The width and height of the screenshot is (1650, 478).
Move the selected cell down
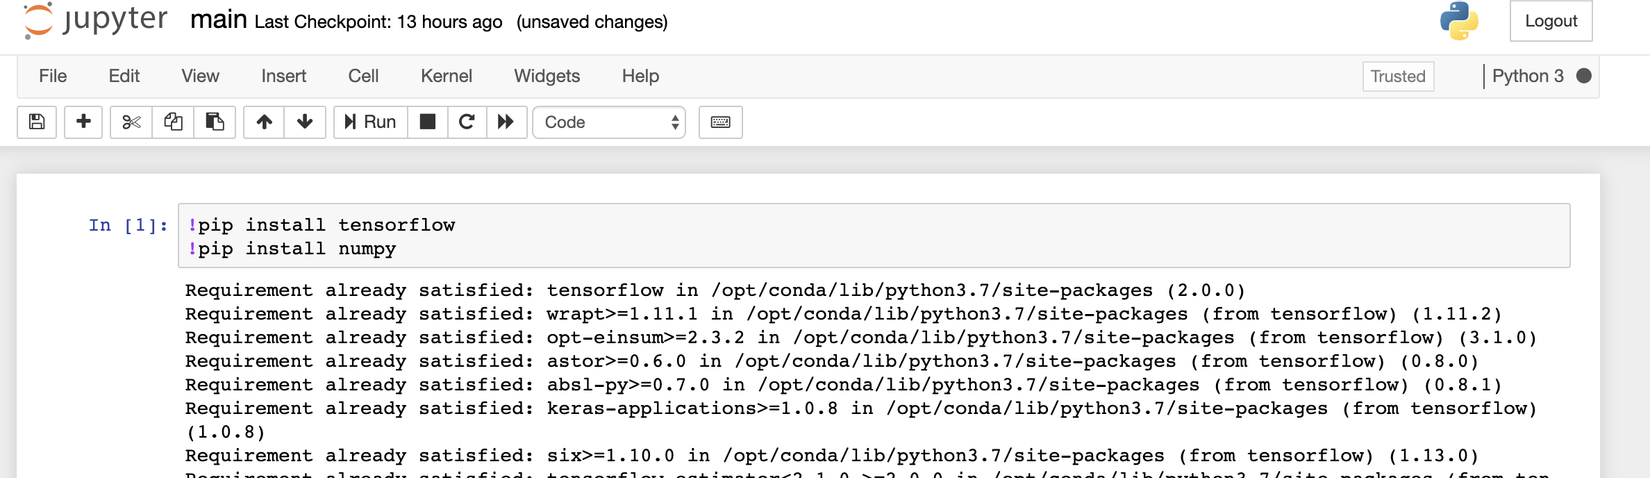[x=305, y=122]
